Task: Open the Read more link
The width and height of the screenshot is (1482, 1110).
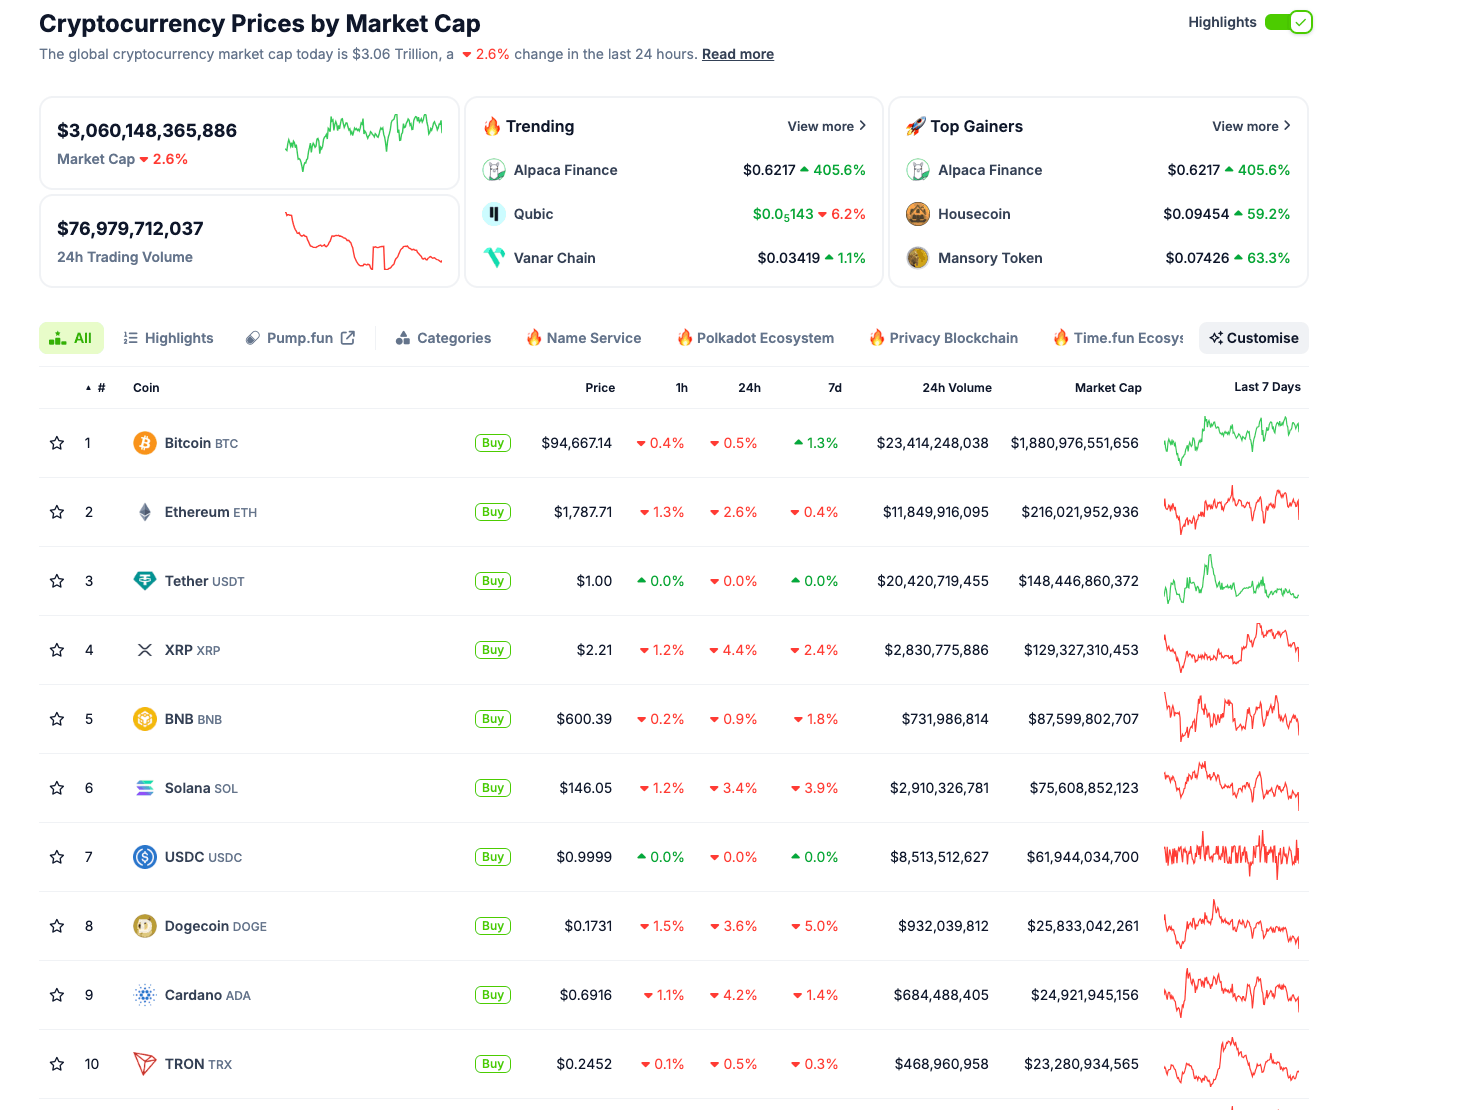Action: coord(737,54)
